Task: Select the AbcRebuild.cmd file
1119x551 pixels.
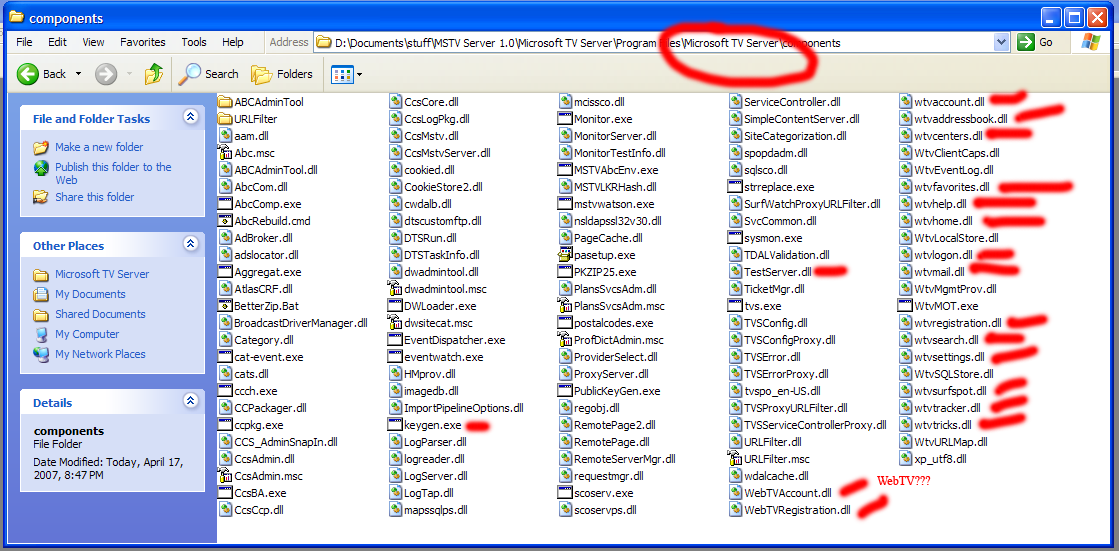Action: click(x=271, y=221)
